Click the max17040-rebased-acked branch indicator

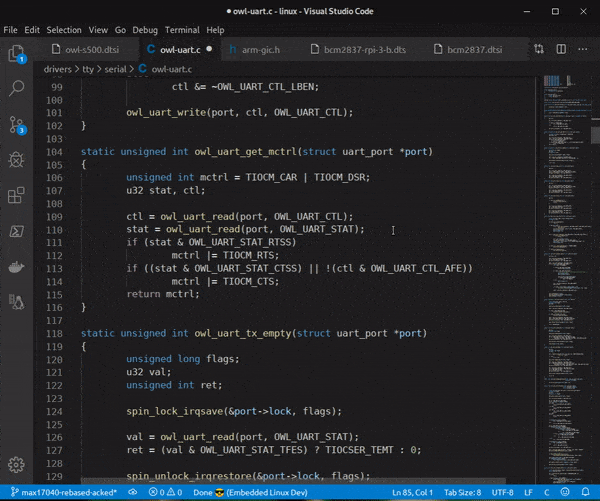click(x=64, y=492)
